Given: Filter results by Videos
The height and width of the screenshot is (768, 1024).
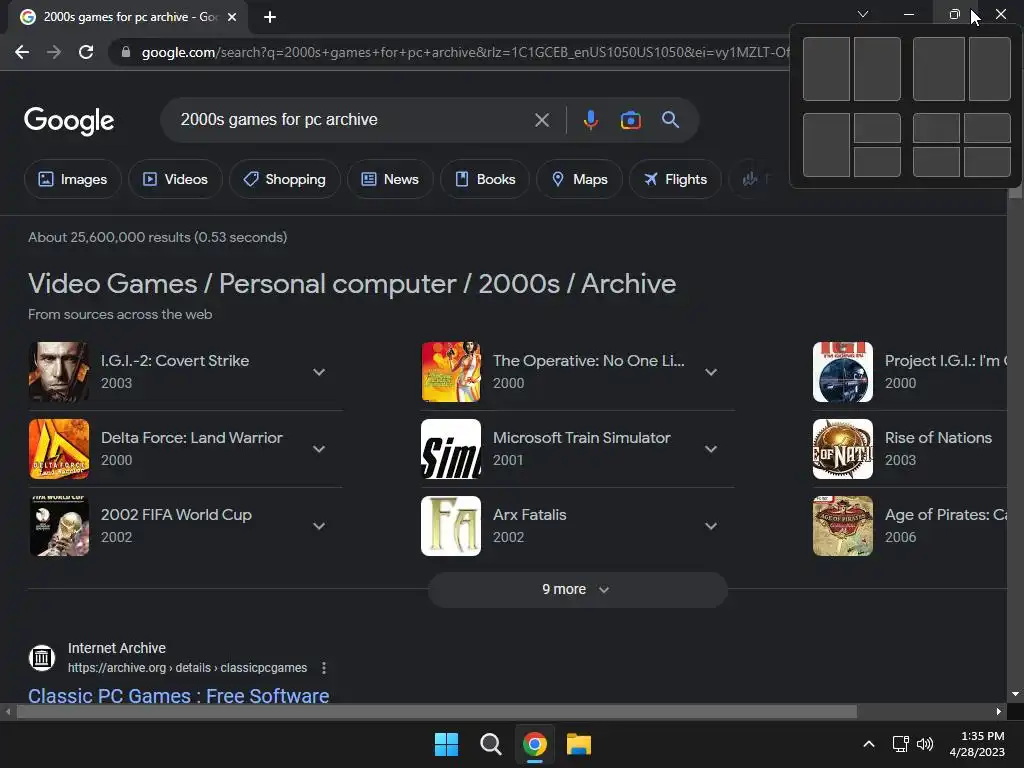Looking at the screenshot, I should [175, 179].
